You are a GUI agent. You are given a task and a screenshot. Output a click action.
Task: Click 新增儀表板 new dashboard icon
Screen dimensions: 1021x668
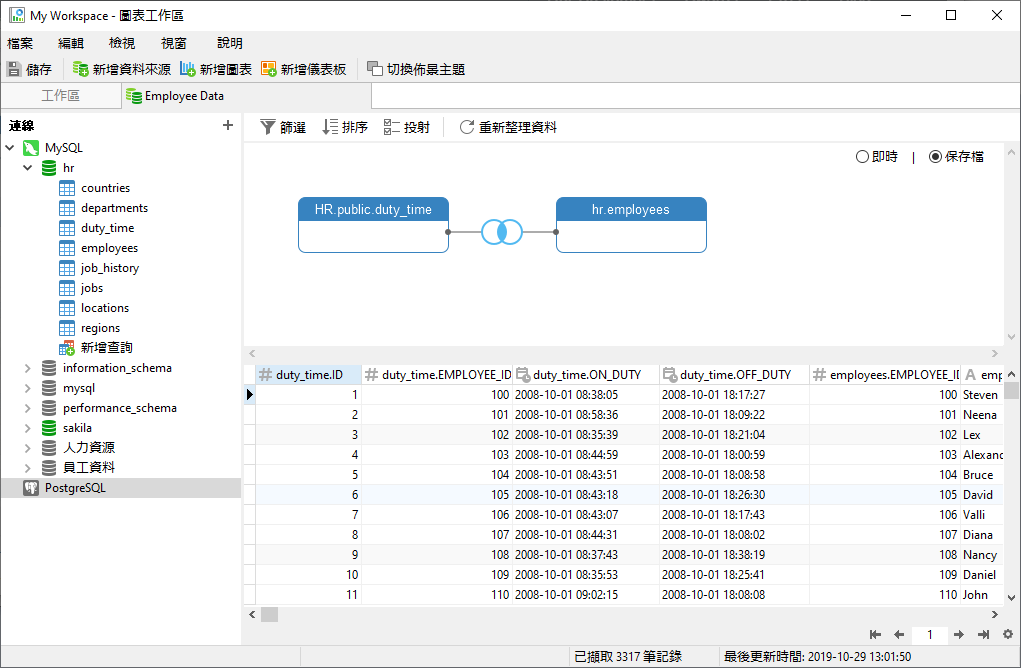point(268,69)
